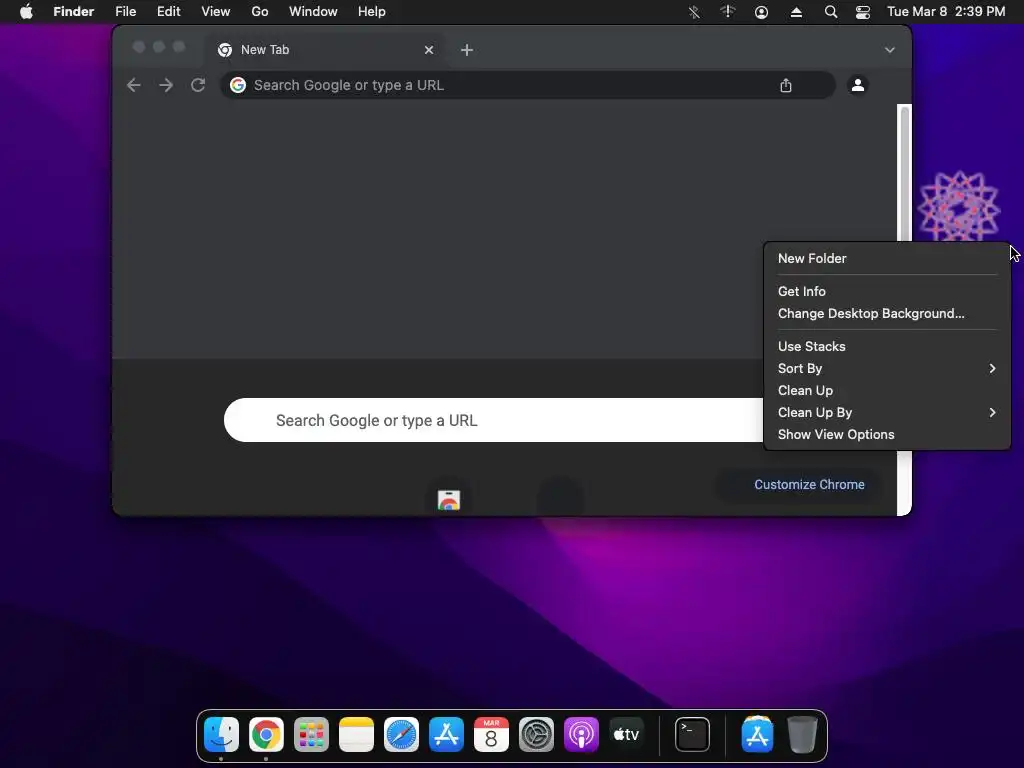Open Finder from the Dock
Image resolution: width=1024 pixels, height=768 pixels.
(221, 735)
